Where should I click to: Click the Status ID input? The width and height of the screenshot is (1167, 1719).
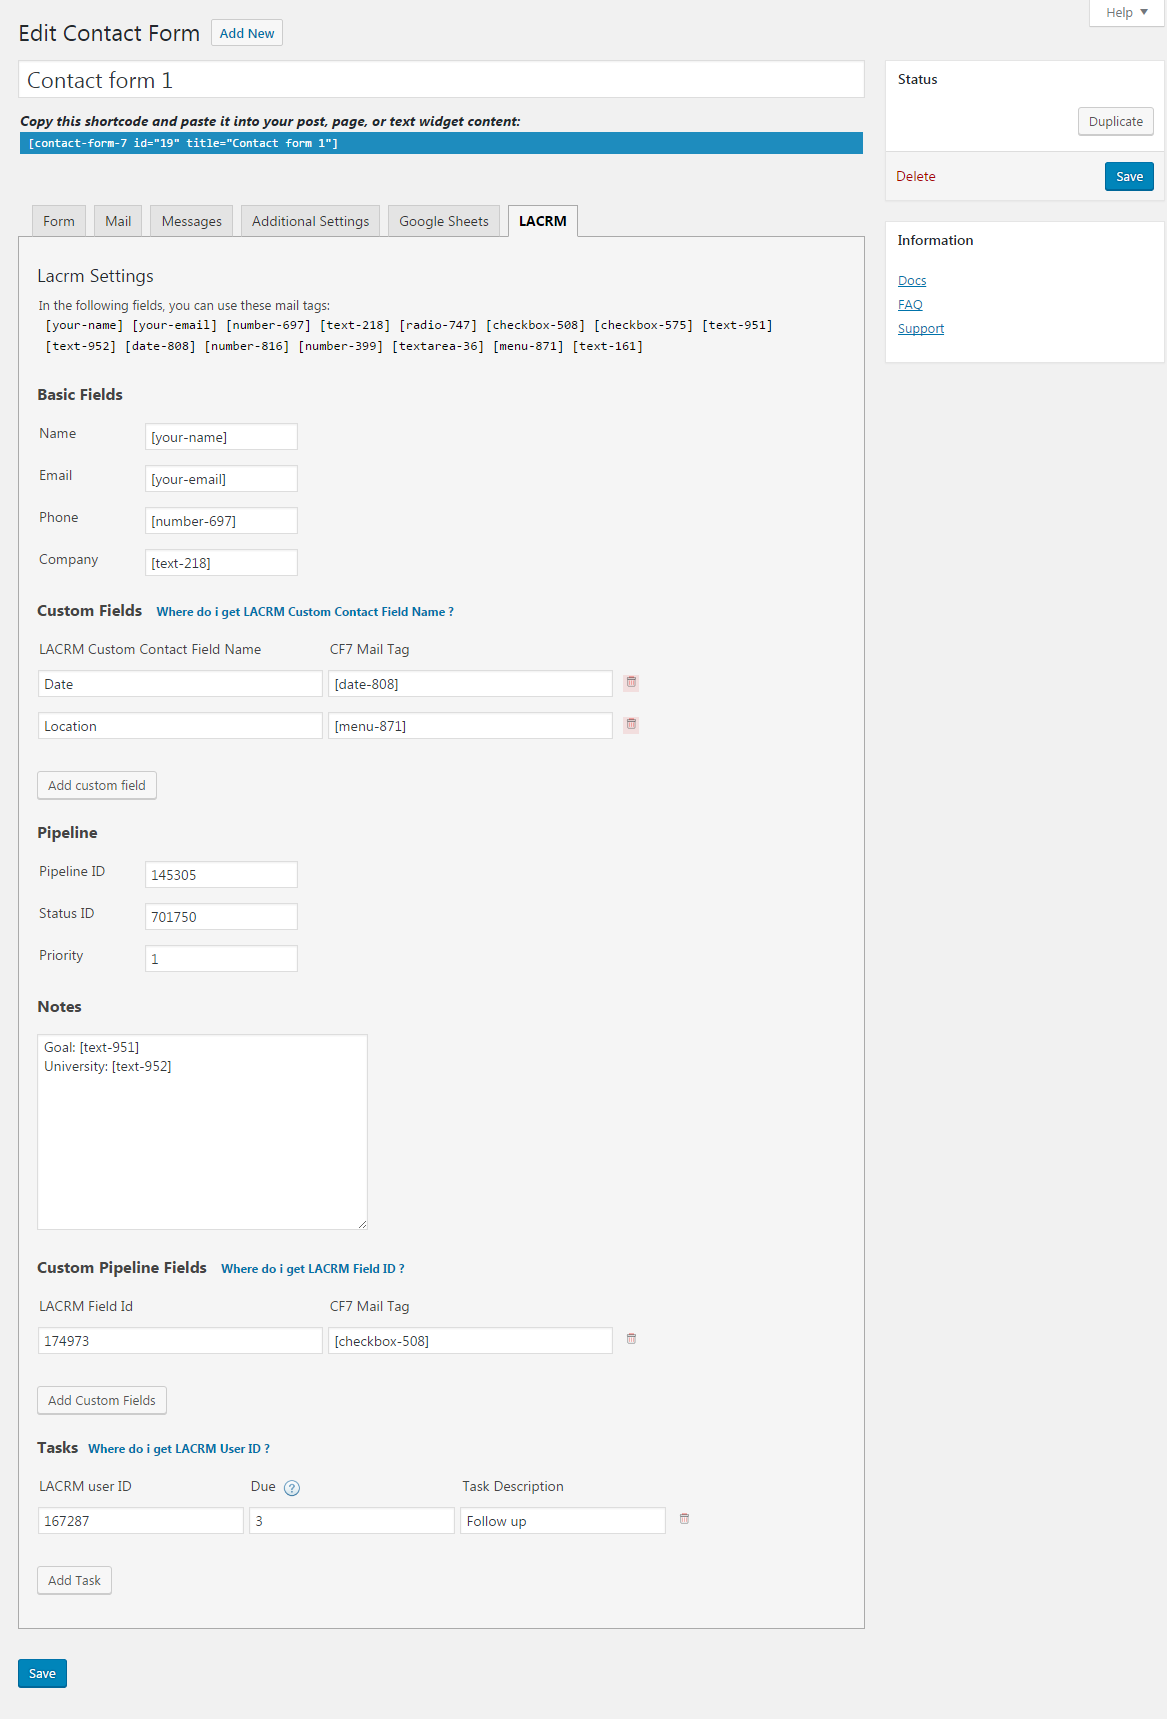coord(221,917)
